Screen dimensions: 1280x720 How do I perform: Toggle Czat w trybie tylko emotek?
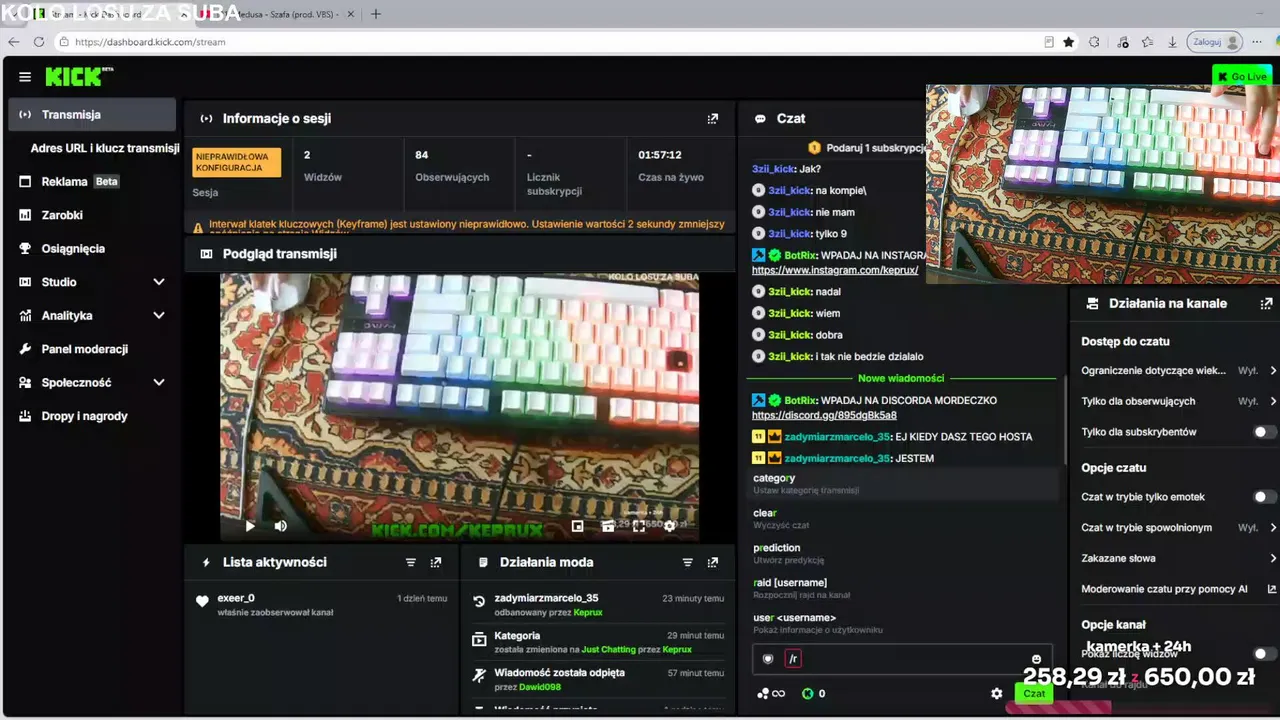(x=1265, y=497)
